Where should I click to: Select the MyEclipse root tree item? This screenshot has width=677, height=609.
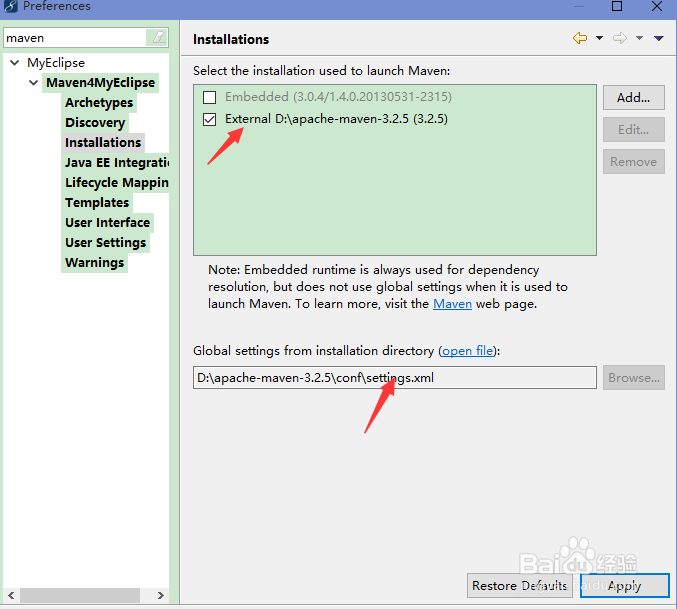[x=56, y=63]
